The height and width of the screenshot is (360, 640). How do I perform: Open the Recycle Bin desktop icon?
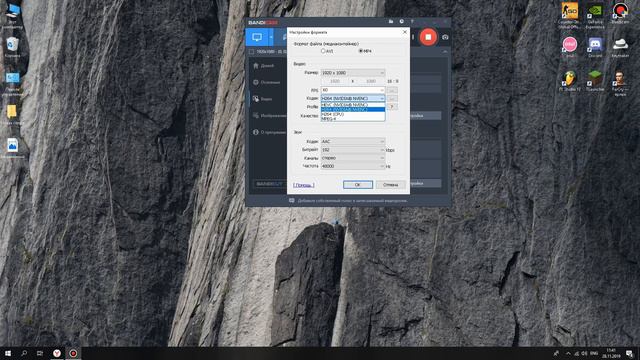12,47
